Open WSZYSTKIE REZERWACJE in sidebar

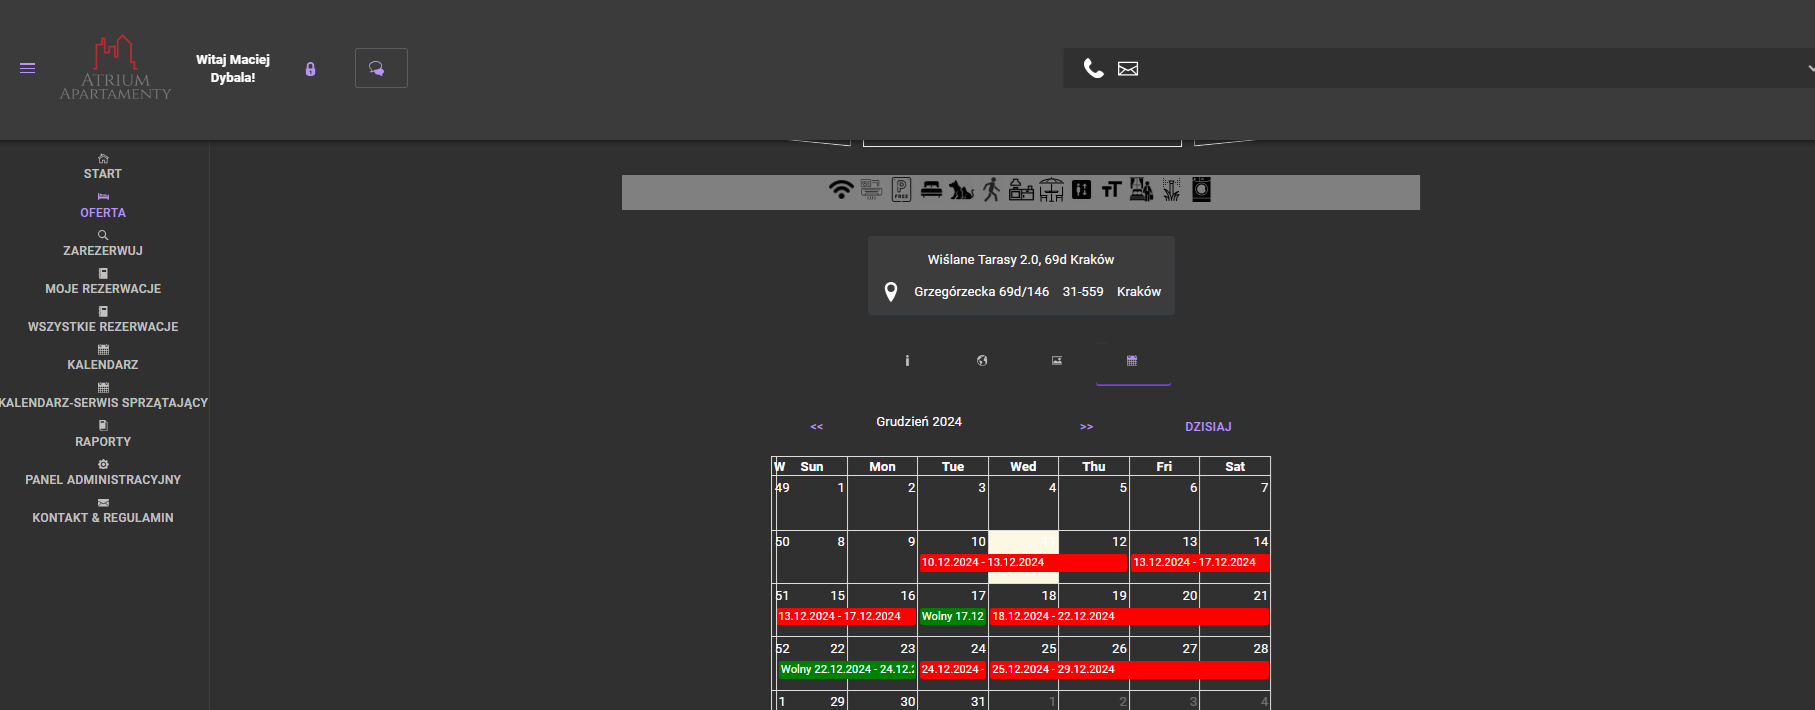(x=103, y=327)
